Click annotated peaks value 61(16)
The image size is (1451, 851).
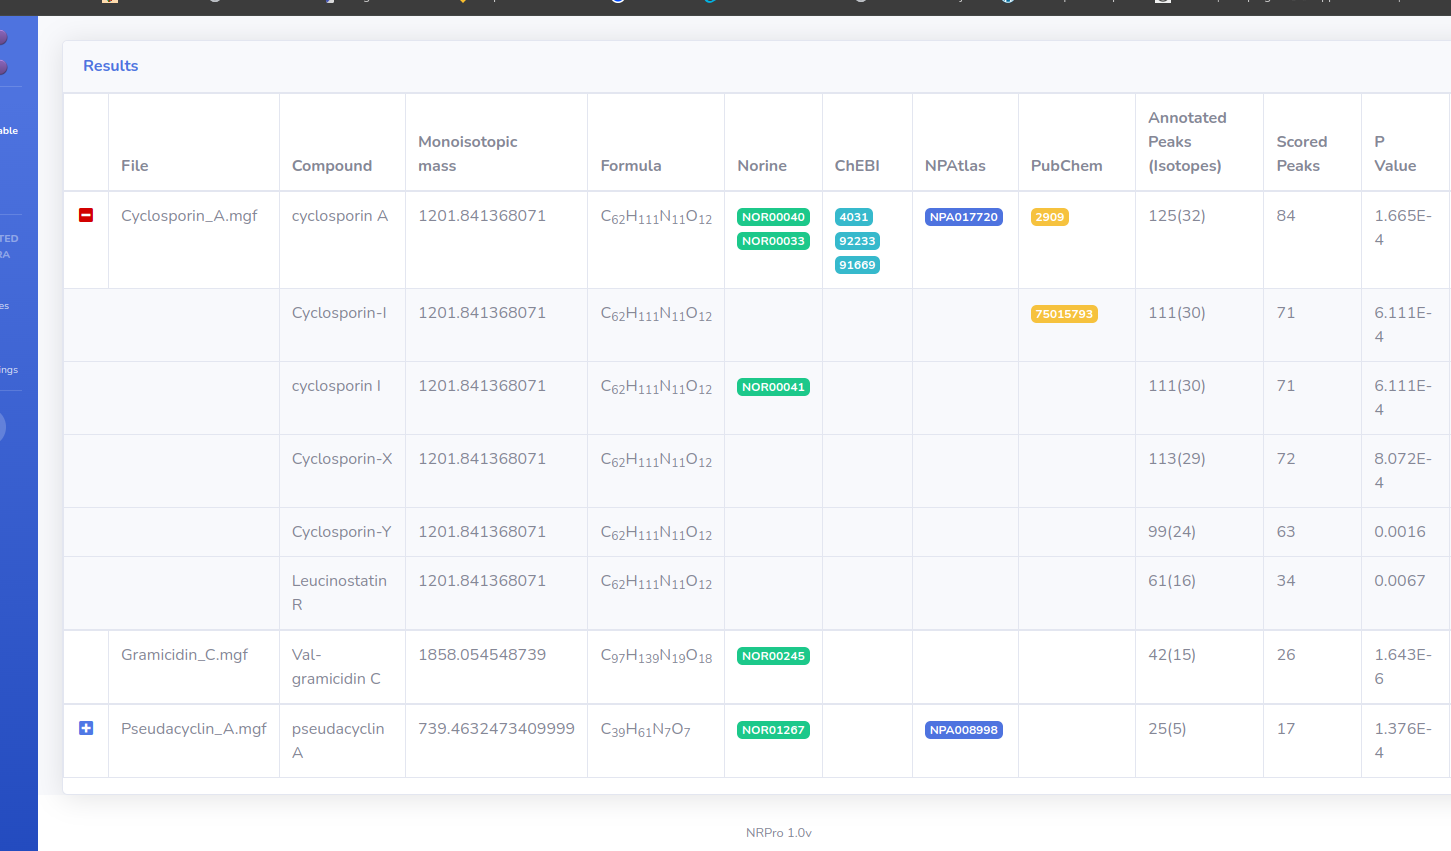(x=1172, y=581)
